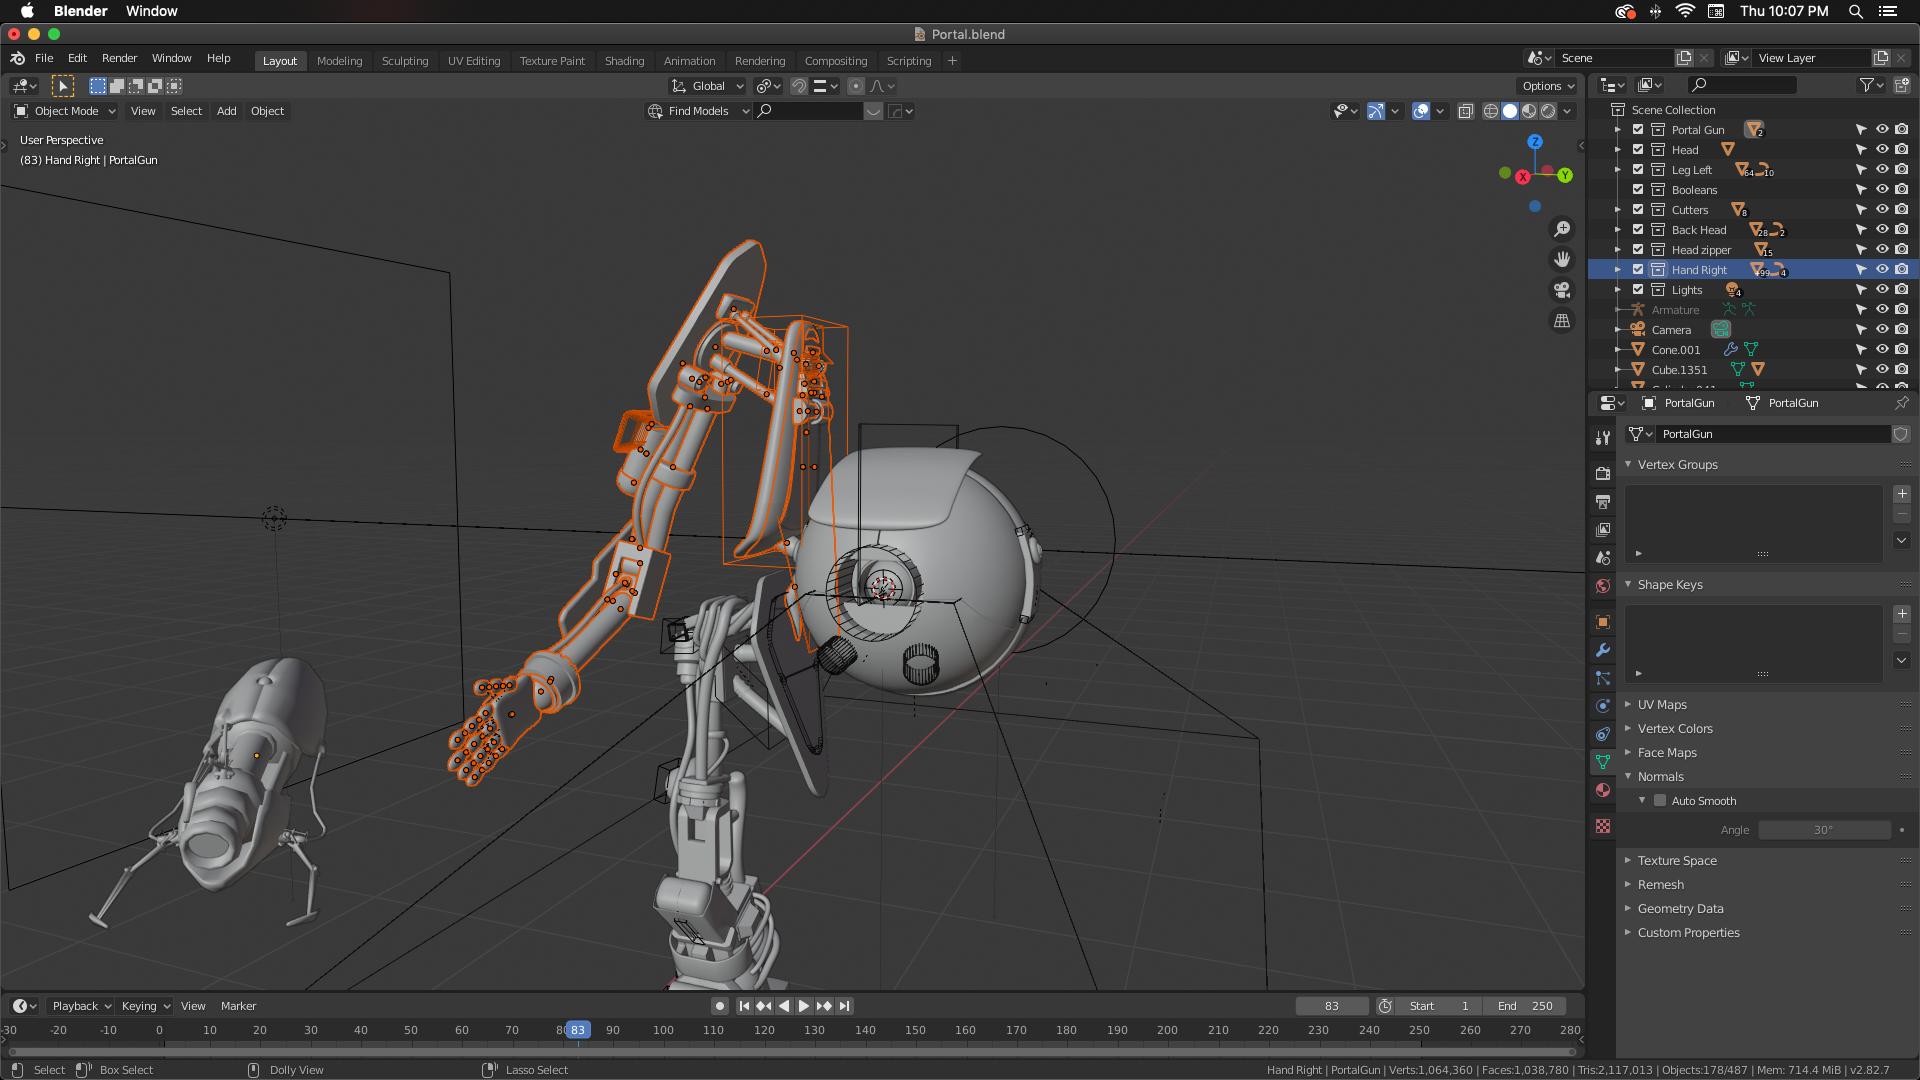
Task: Uncheck the Head collection checkbox
Action: (x=1638, y=150)
